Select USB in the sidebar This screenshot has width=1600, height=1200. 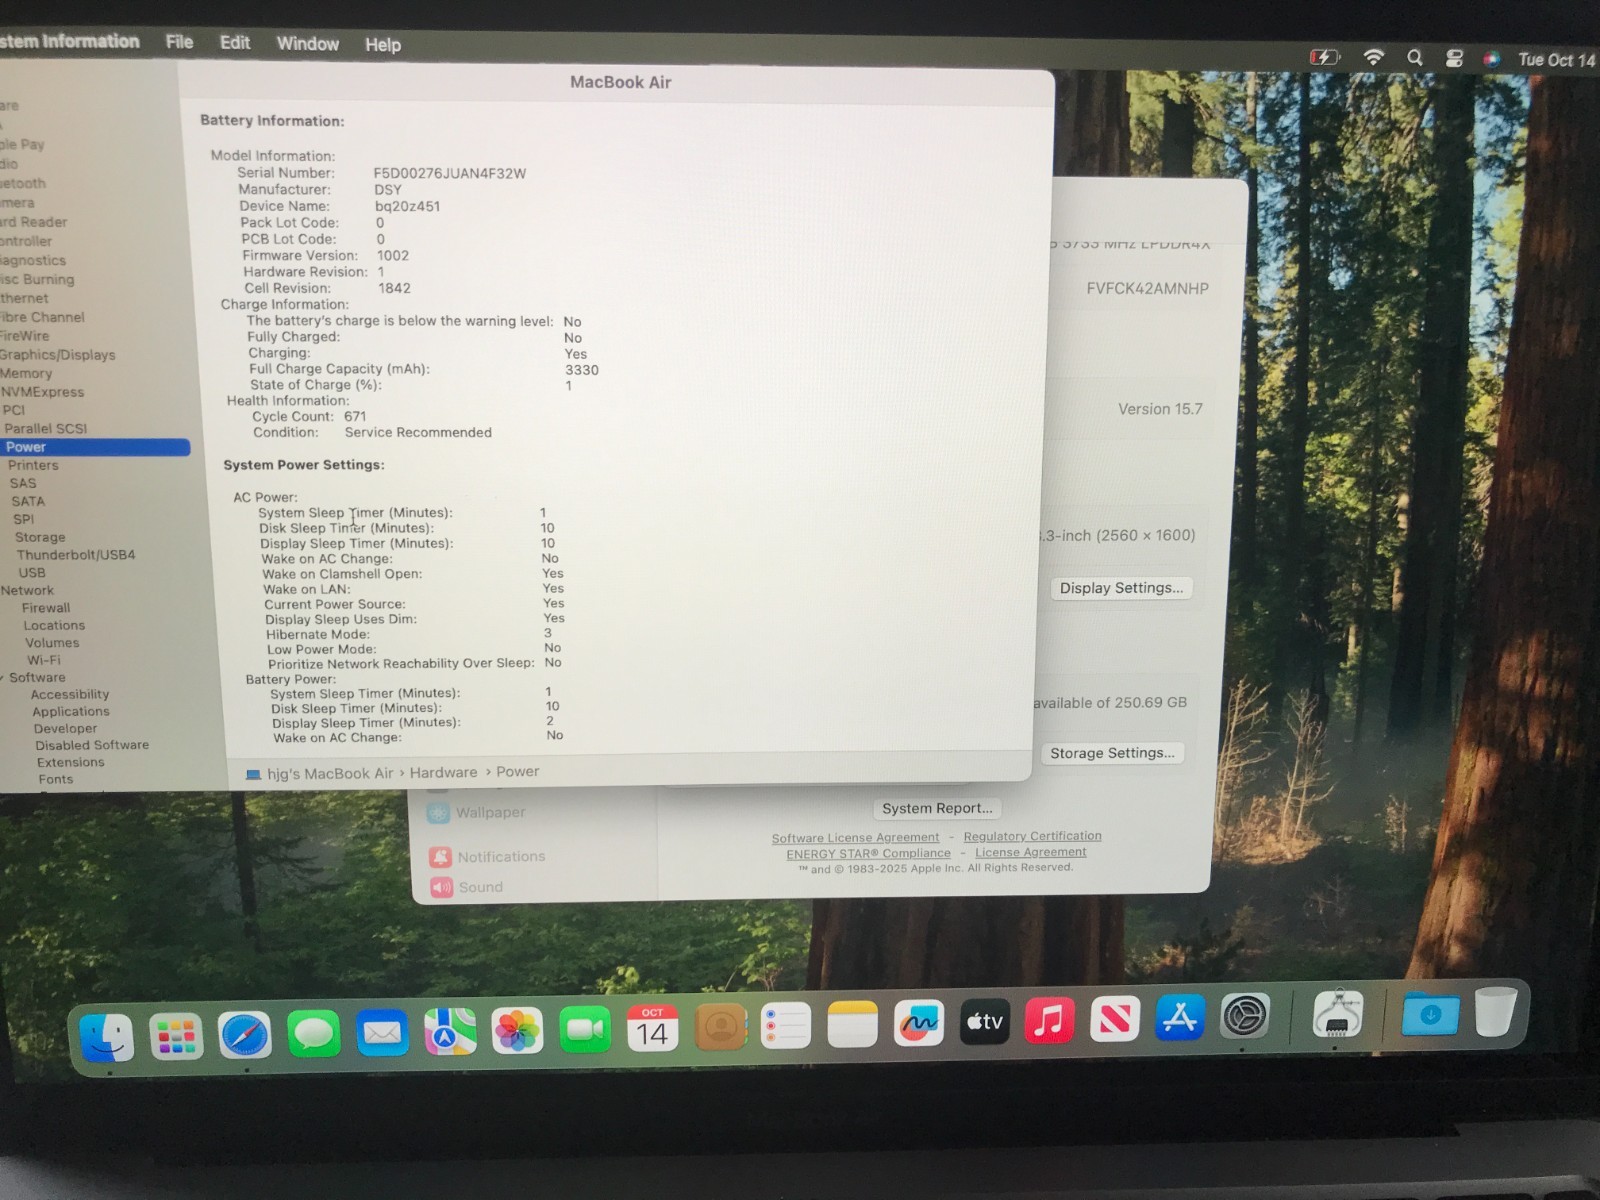click(x=32, y=573)
